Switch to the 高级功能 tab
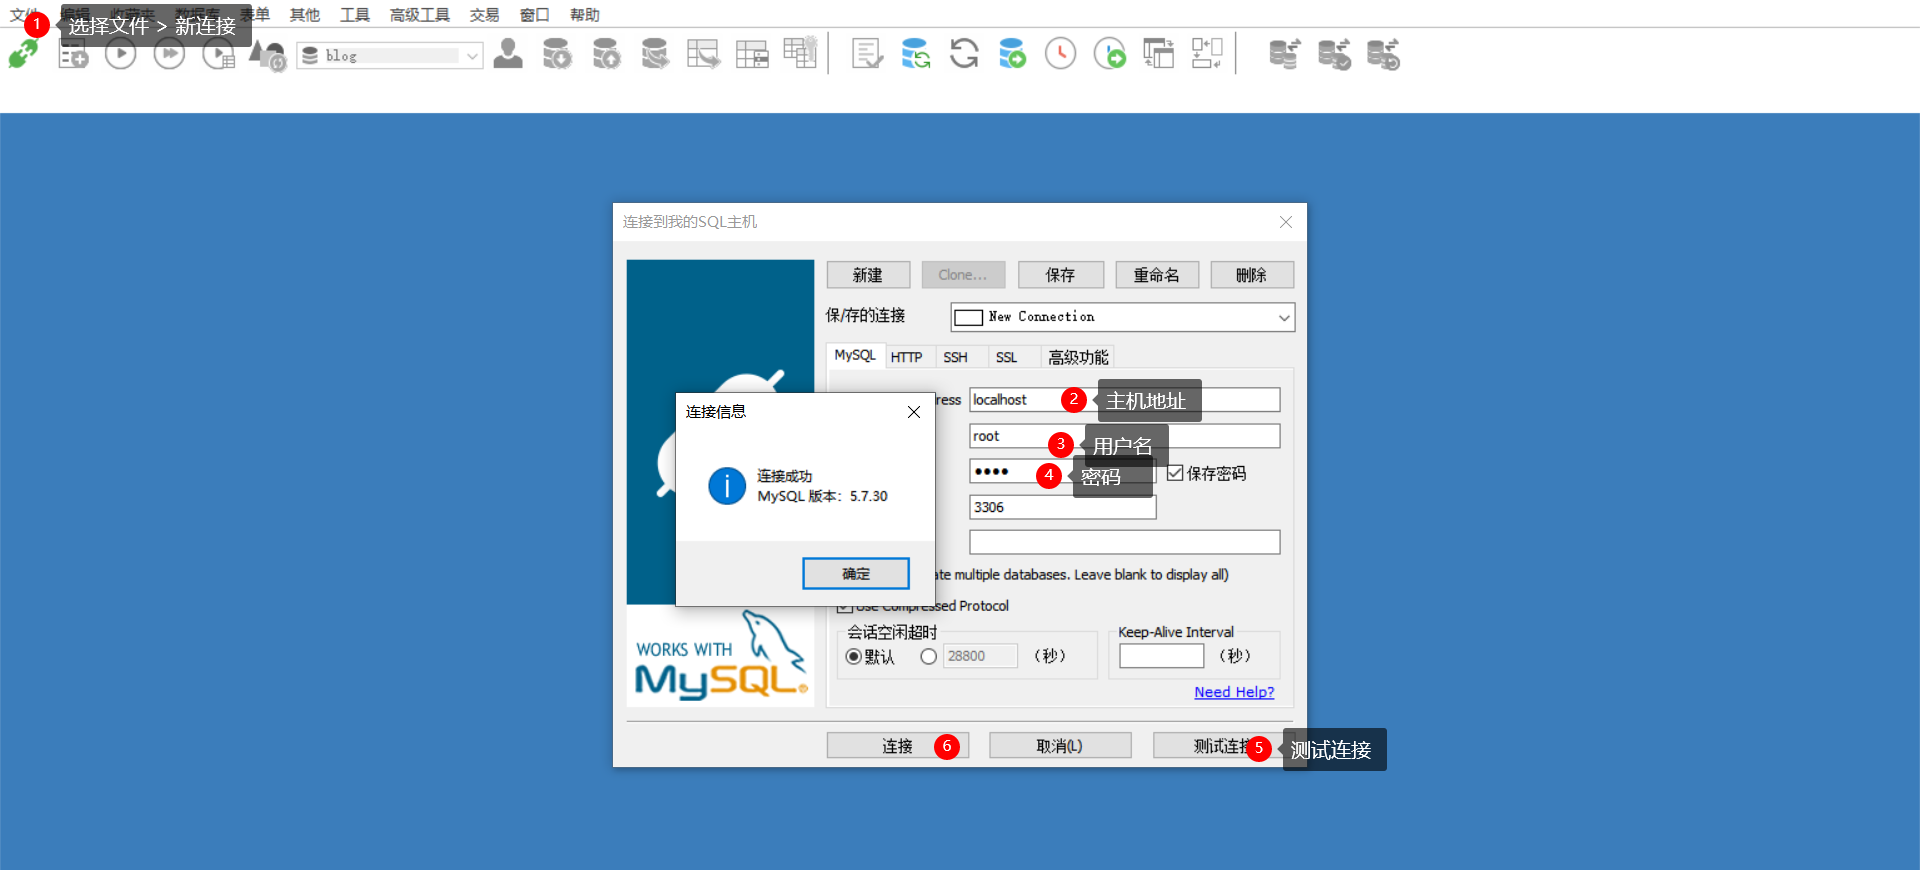Image resolution: width=1920 pixels, height=870 pixels. tap(1078, 357)
